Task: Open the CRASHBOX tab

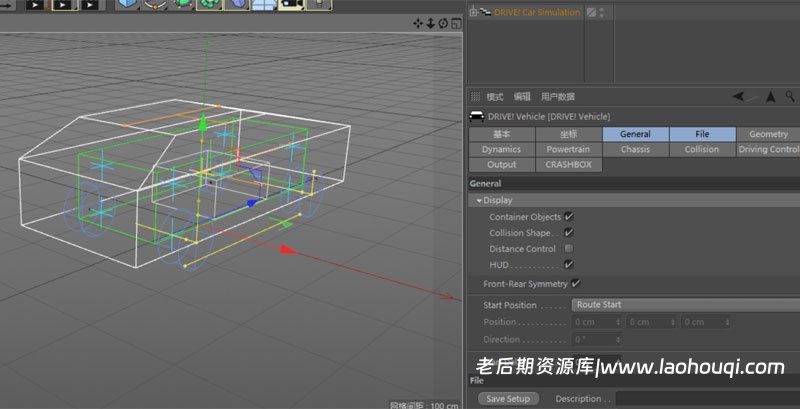Action: (x=568, y=164)
